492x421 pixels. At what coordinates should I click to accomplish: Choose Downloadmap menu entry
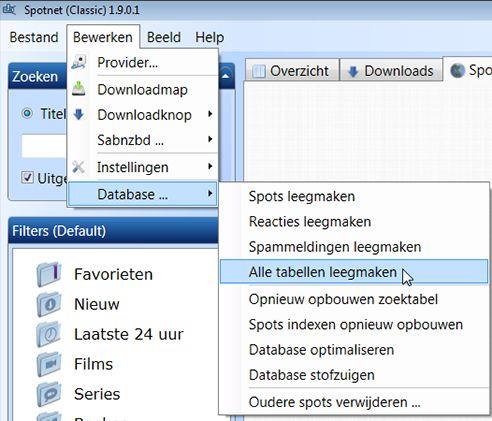(x=143, y=89)
